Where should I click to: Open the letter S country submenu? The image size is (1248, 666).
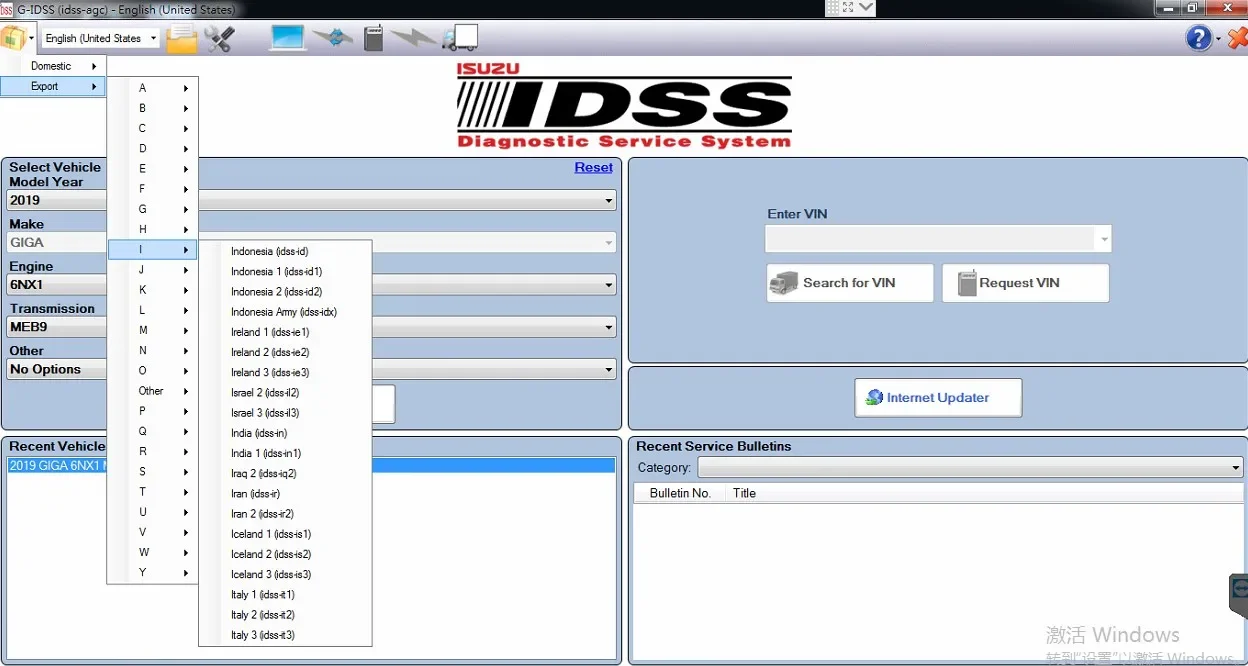[153, 472]
